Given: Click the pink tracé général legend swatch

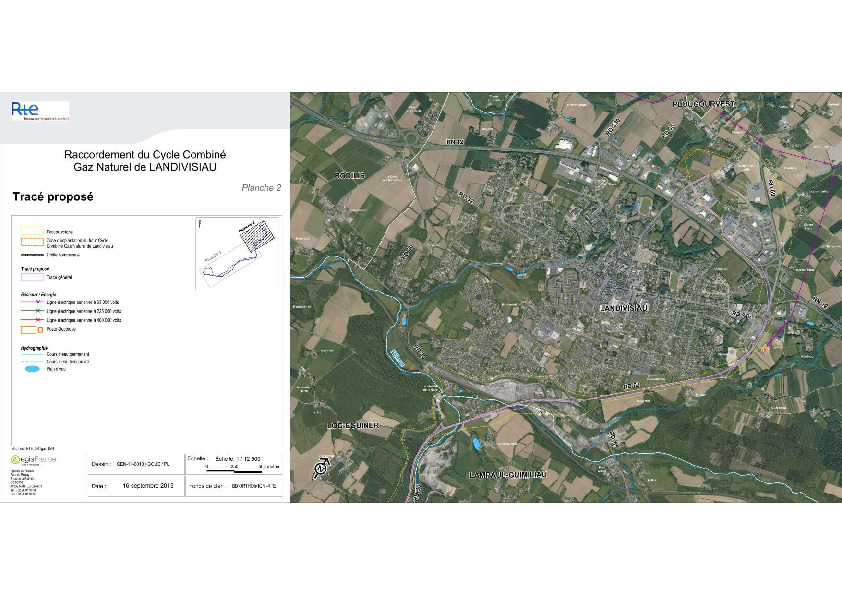Looking at the screenshot, I should [34, 276].
